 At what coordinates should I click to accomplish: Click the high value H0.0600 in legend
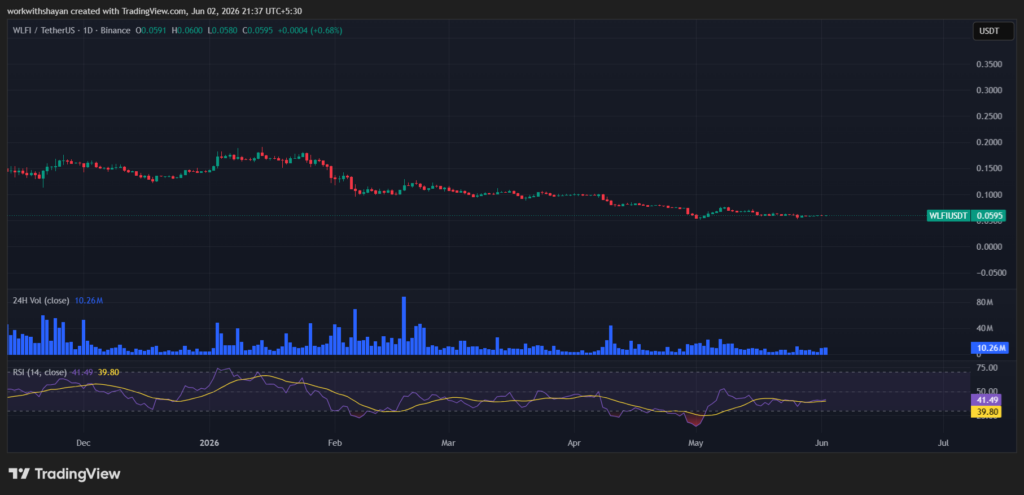pos(186,30)
